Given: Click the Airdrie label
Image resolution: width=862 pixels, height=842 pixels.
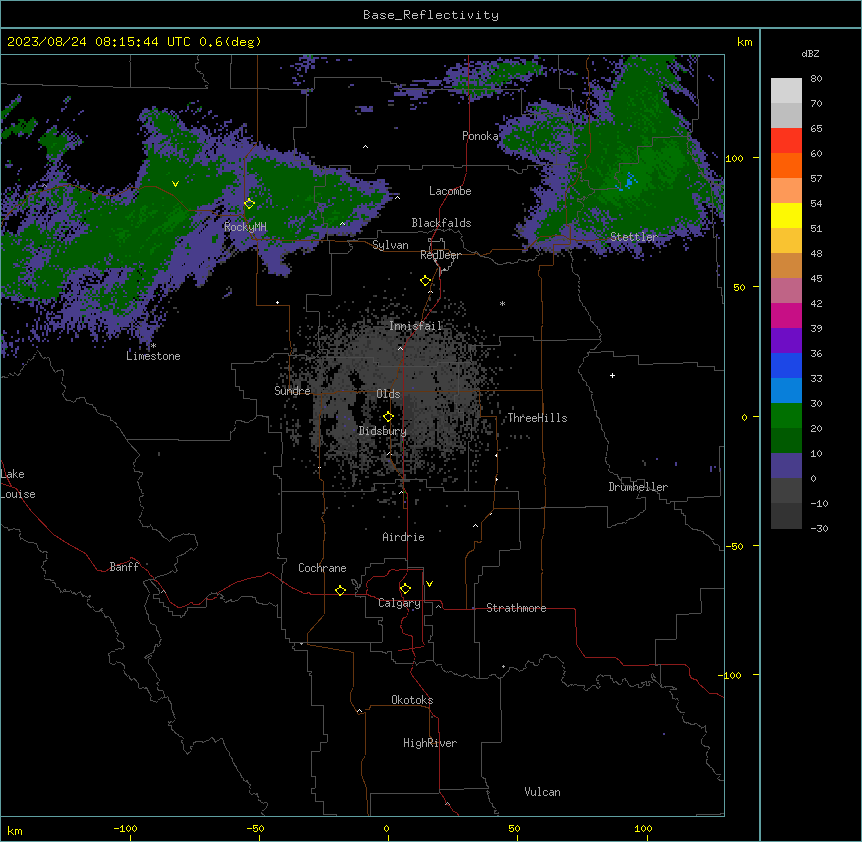Looking at the screenshot, I should coord(404,537).
